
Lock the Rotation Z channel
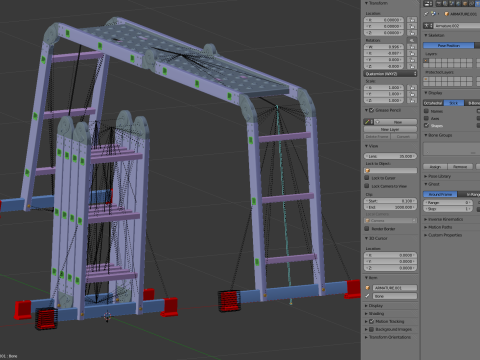click(412, 66)
